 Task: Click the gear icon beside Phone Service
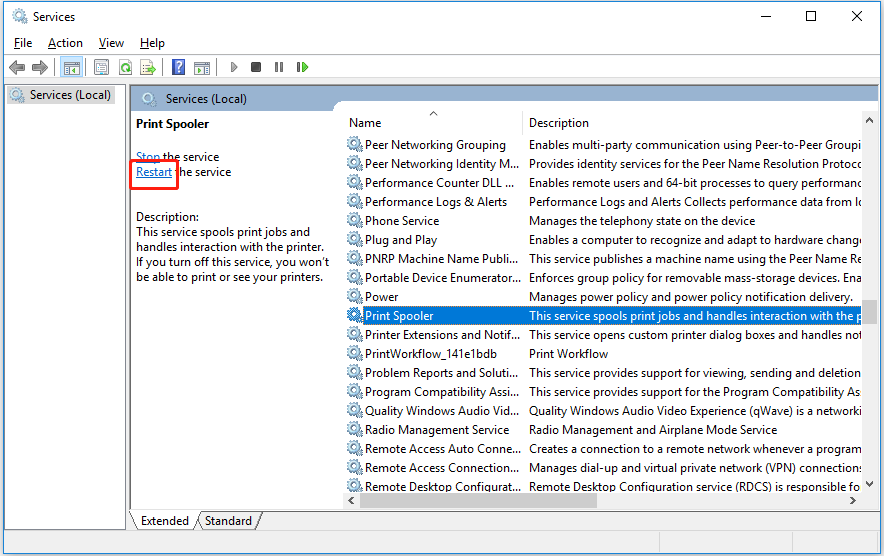tap(355, 220)
